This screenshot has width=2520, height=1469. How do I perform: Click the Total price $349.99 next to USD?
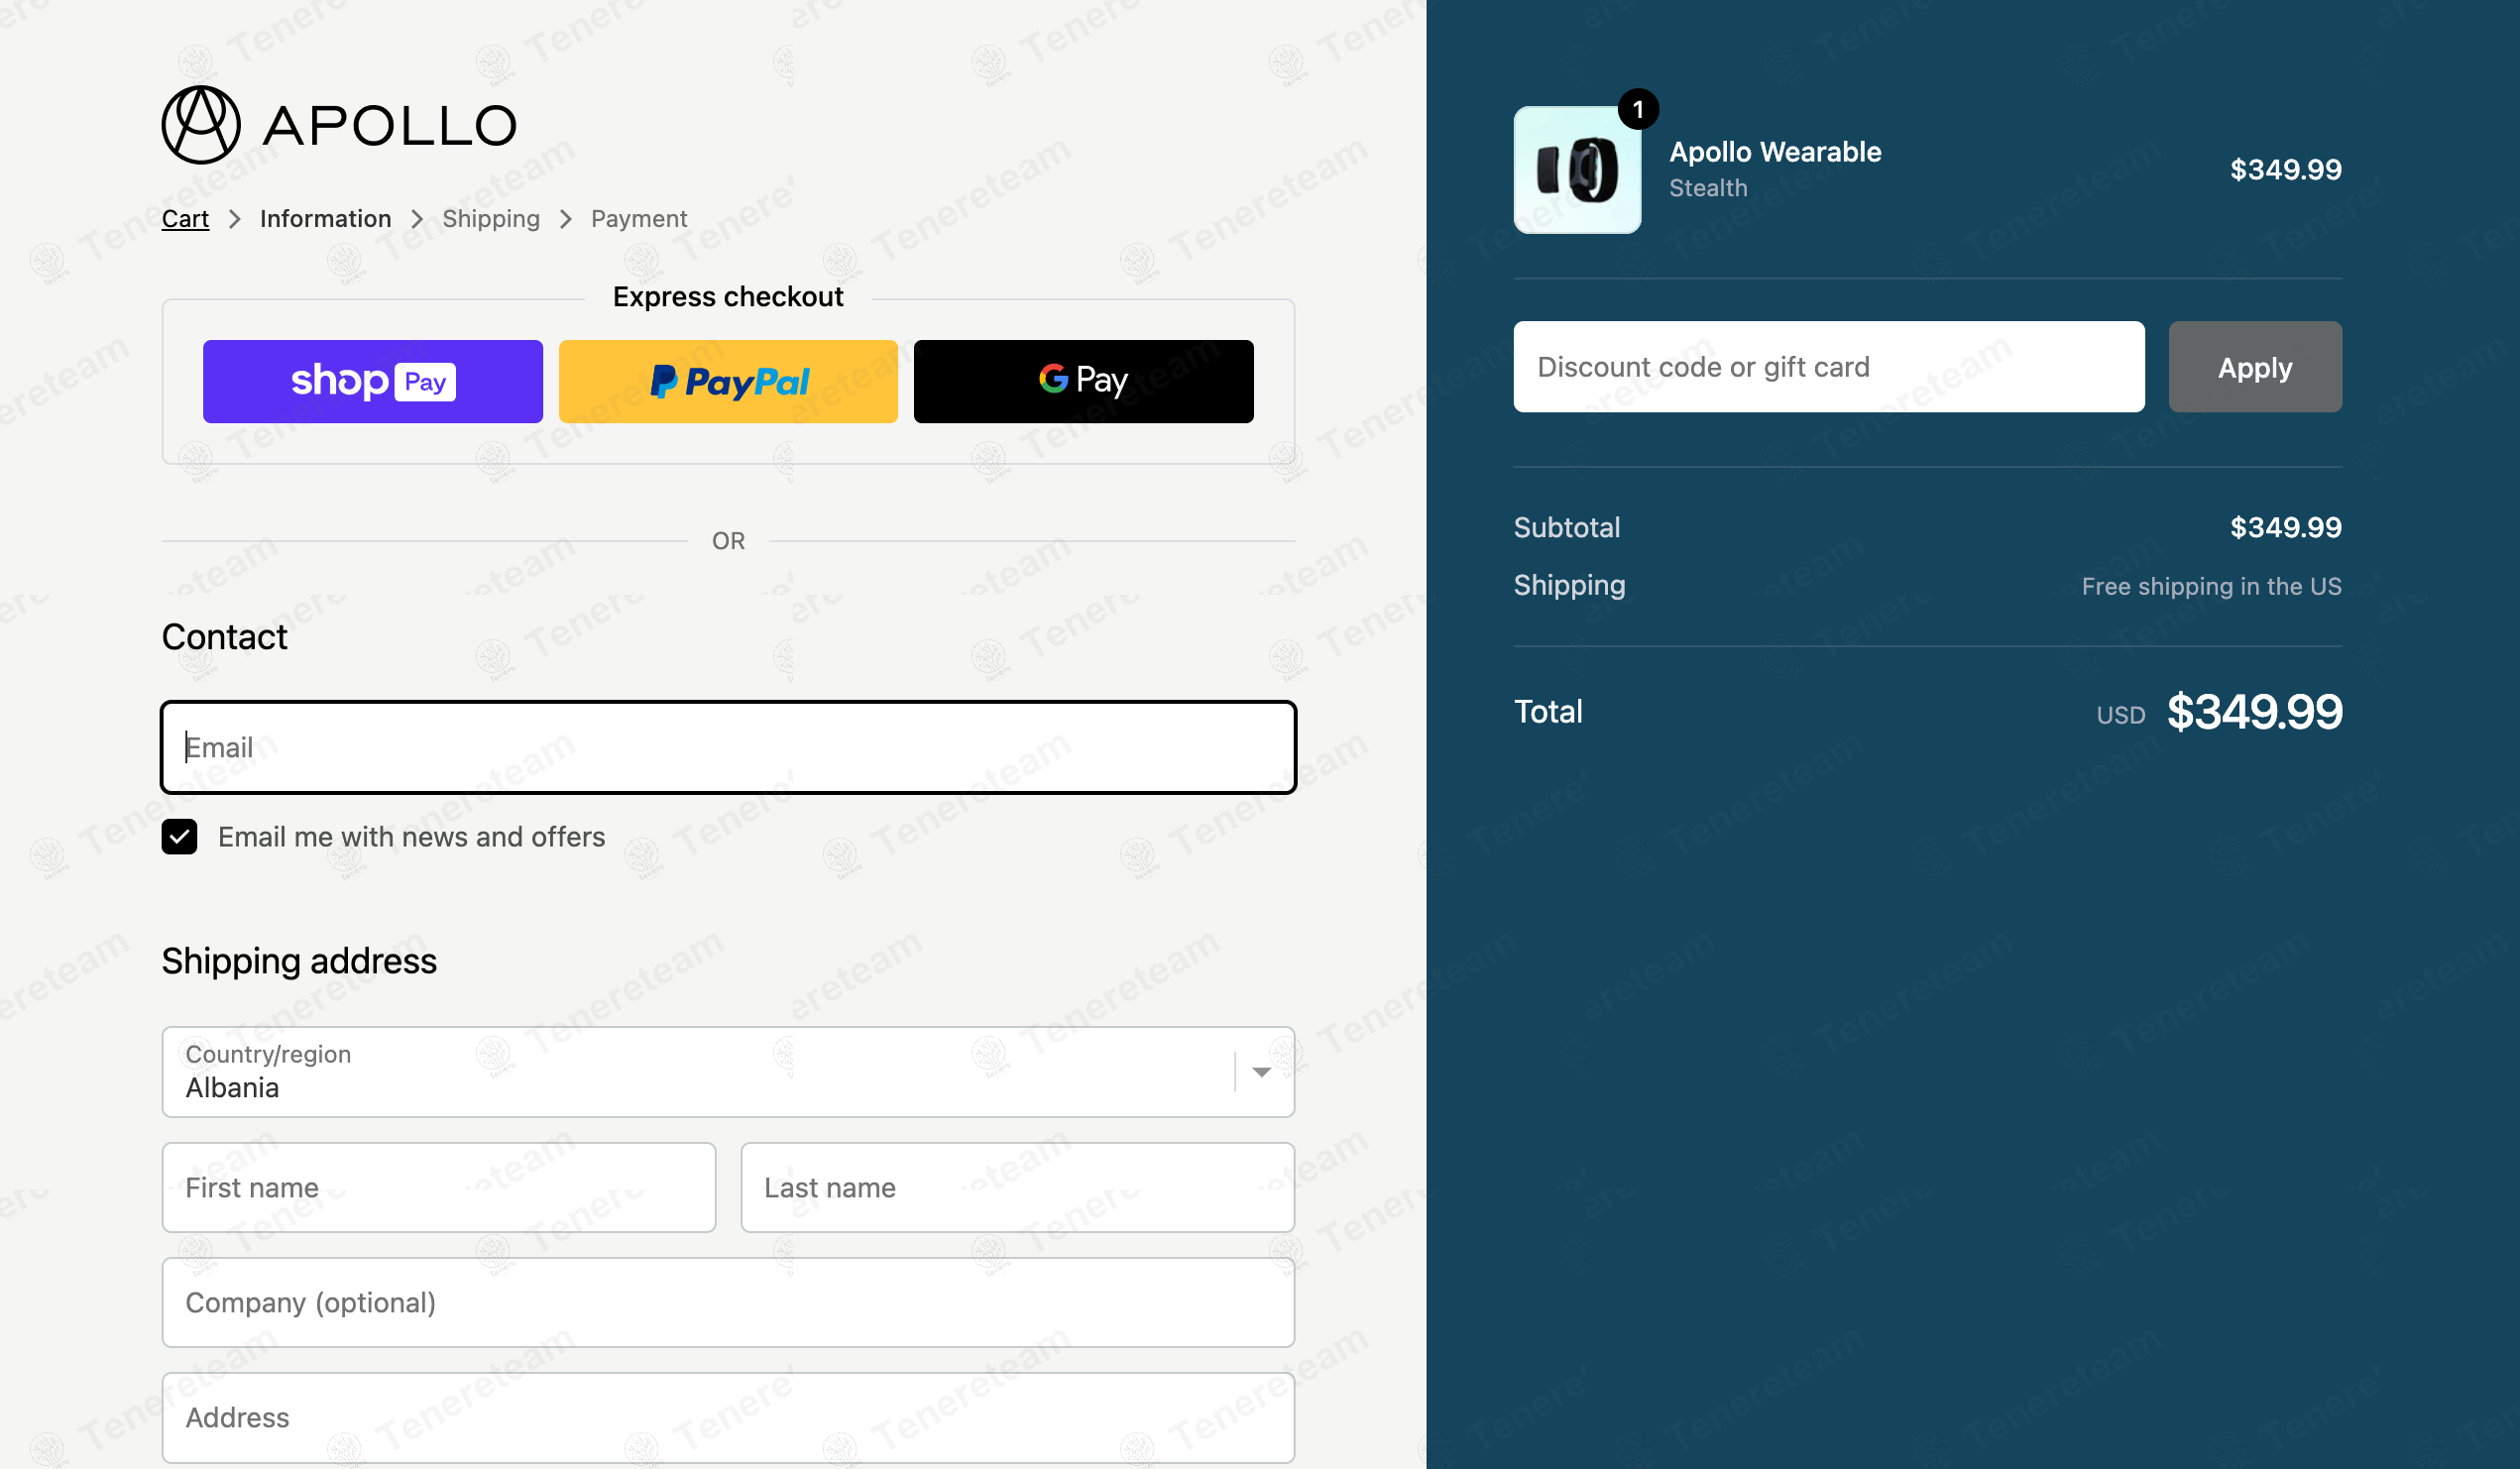pyautogui.click(x=2254, y=712)
